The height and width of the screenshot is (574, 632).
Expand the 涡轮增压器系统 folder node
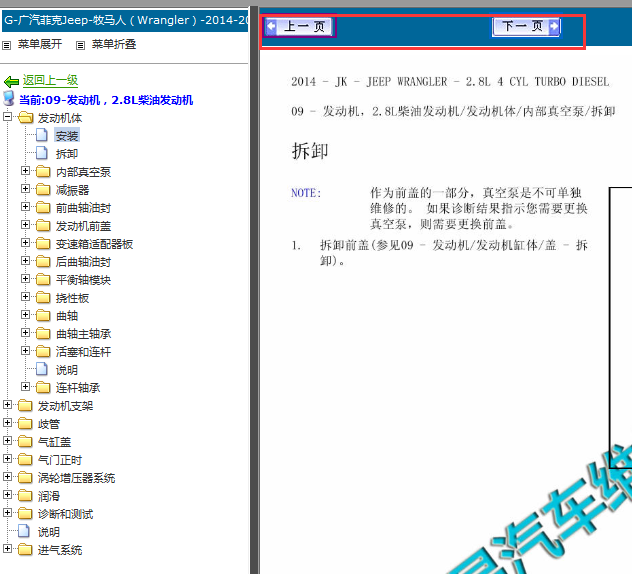[7, 476]
